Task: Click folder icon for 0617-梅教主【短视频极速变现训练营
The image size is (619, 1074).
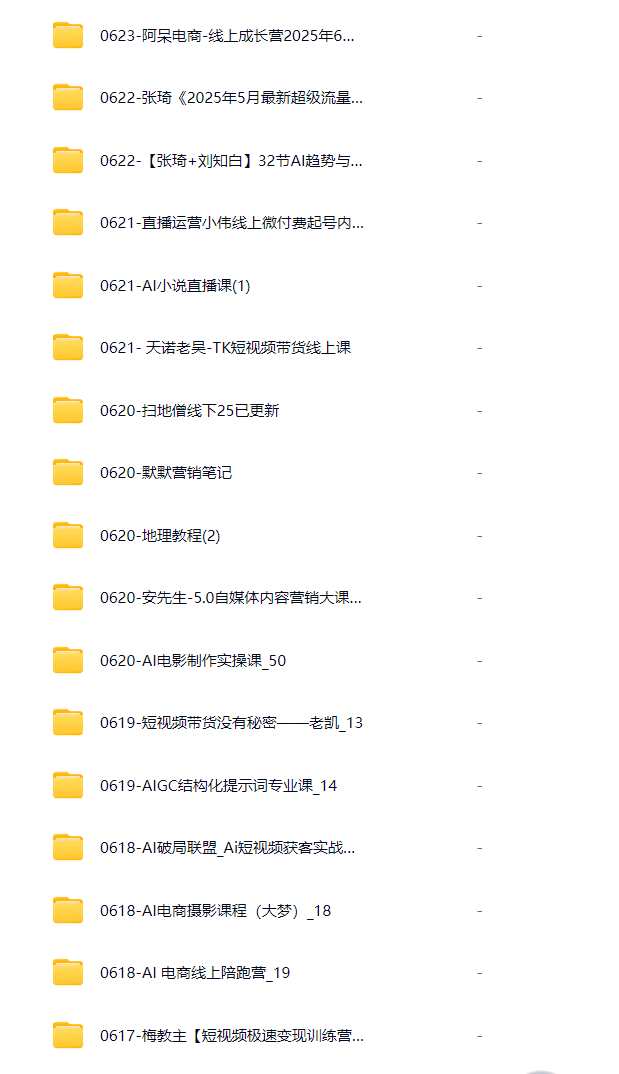Action: pos(68,1036)
